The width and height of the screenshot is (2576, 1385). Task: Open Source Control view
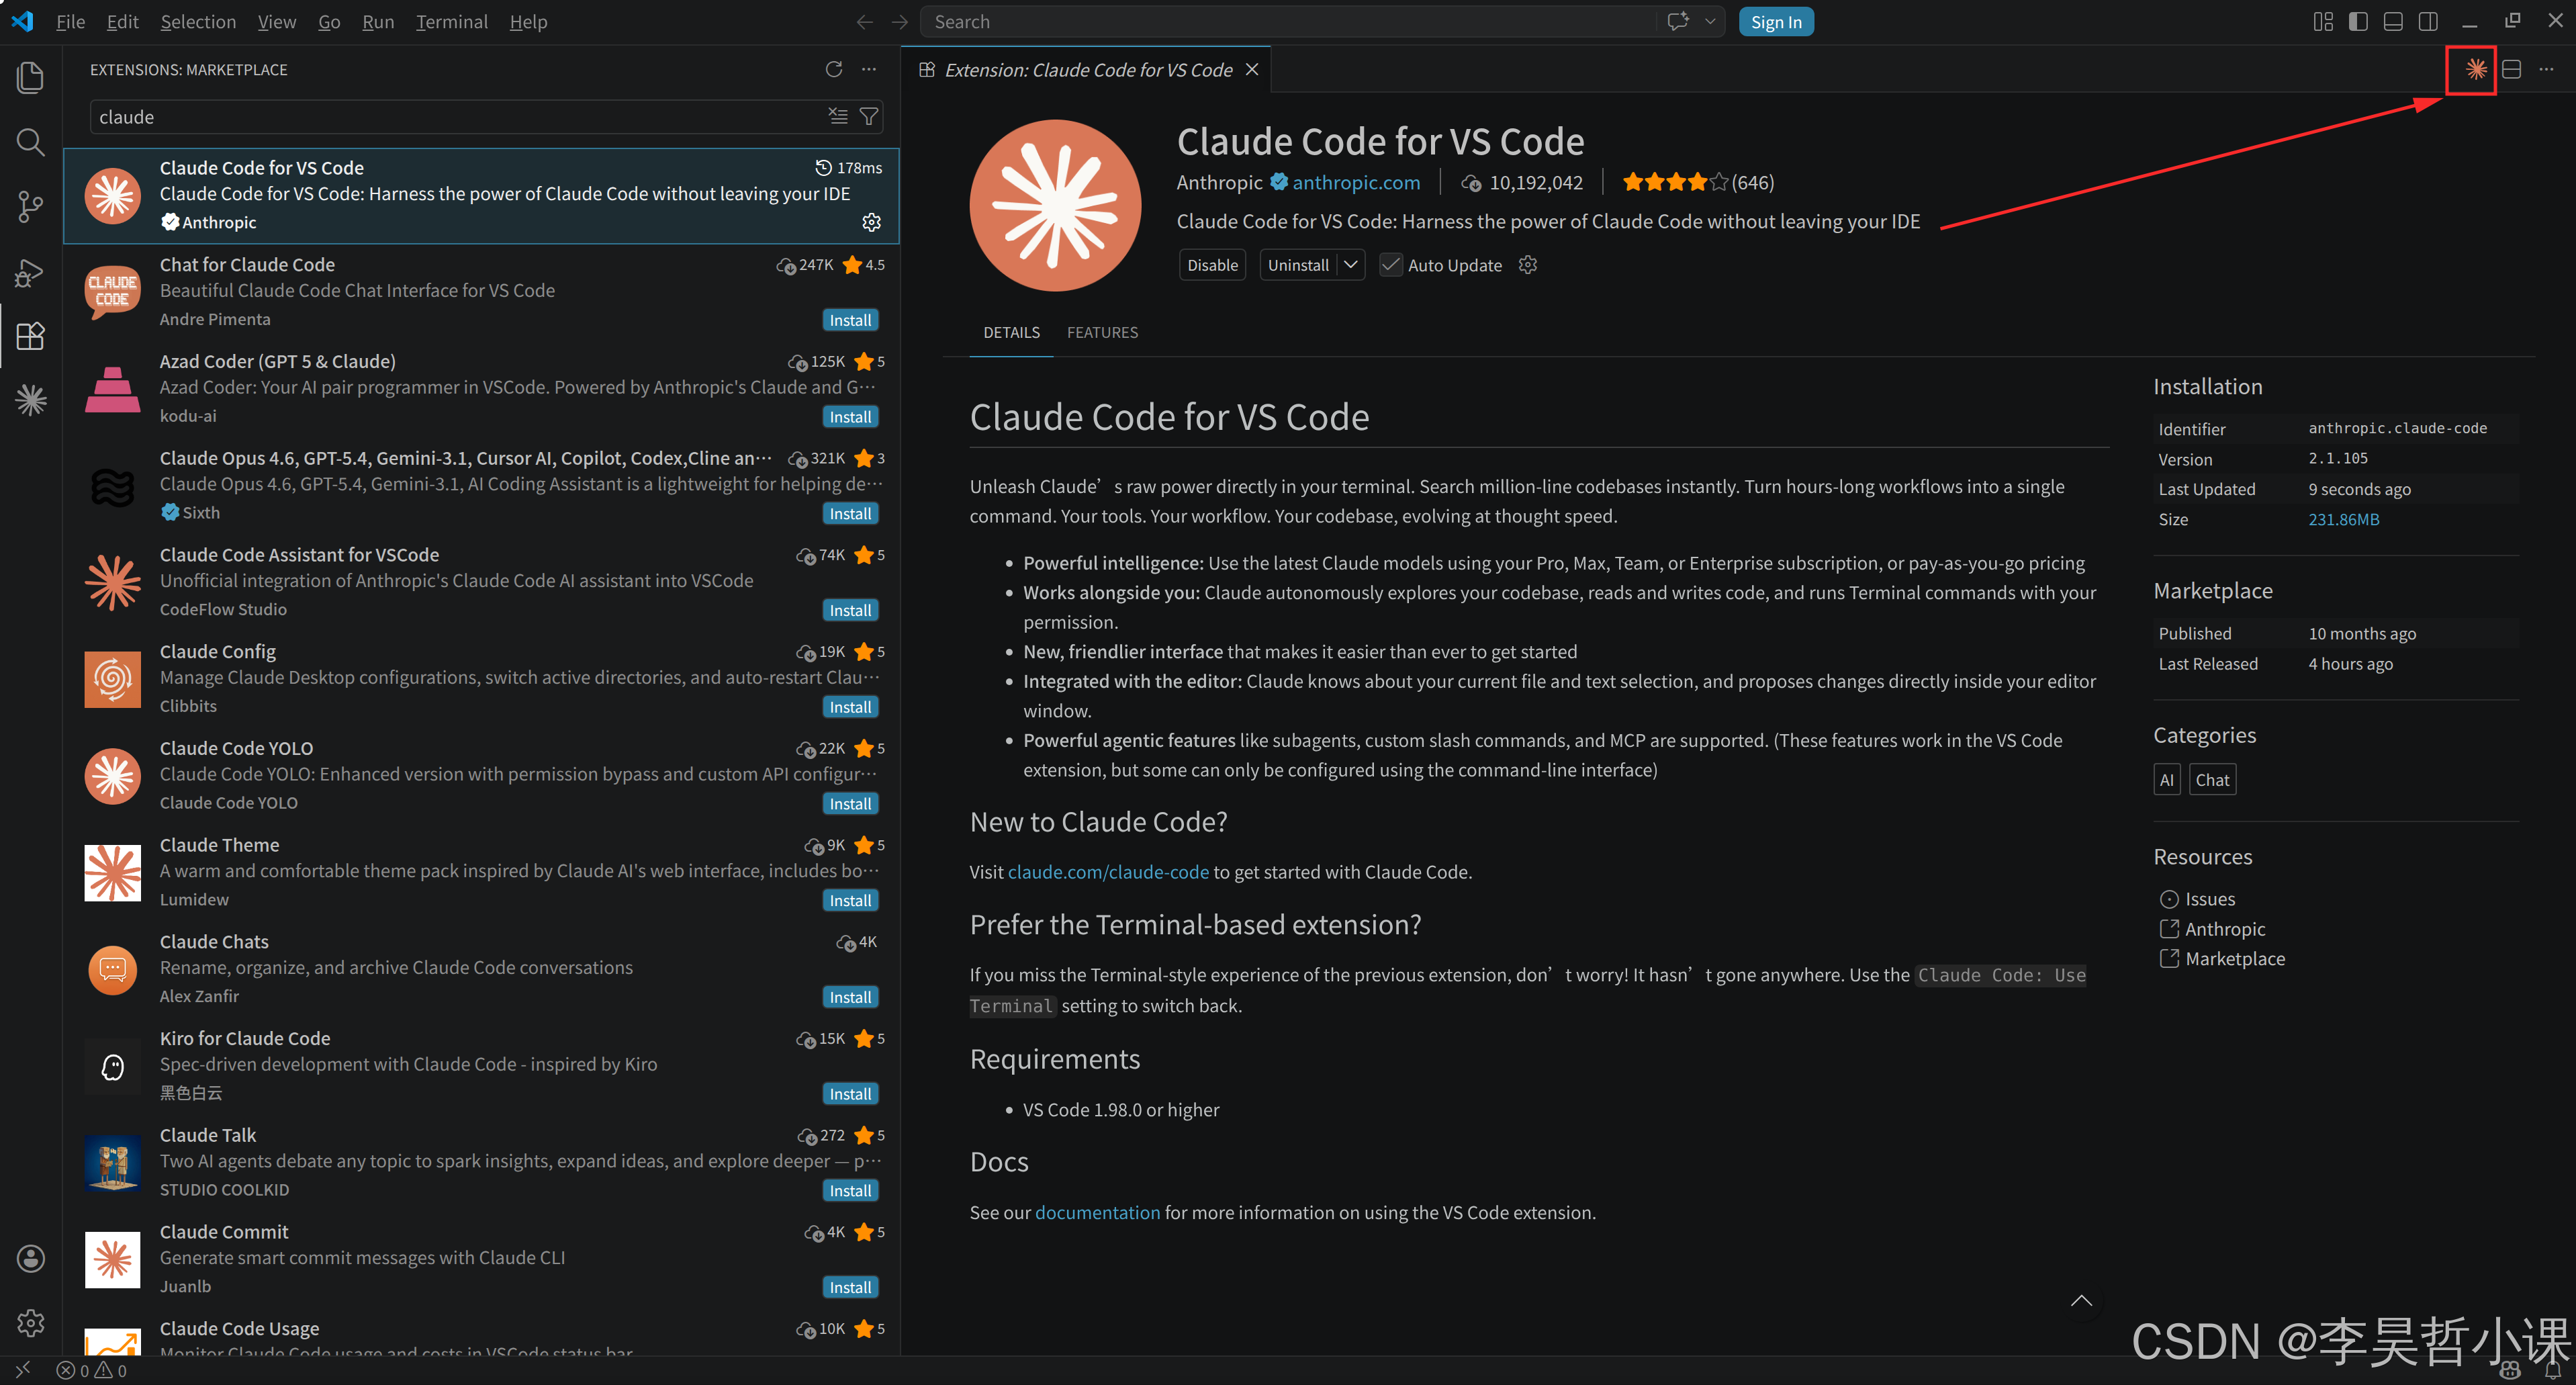tap(30, 207)
